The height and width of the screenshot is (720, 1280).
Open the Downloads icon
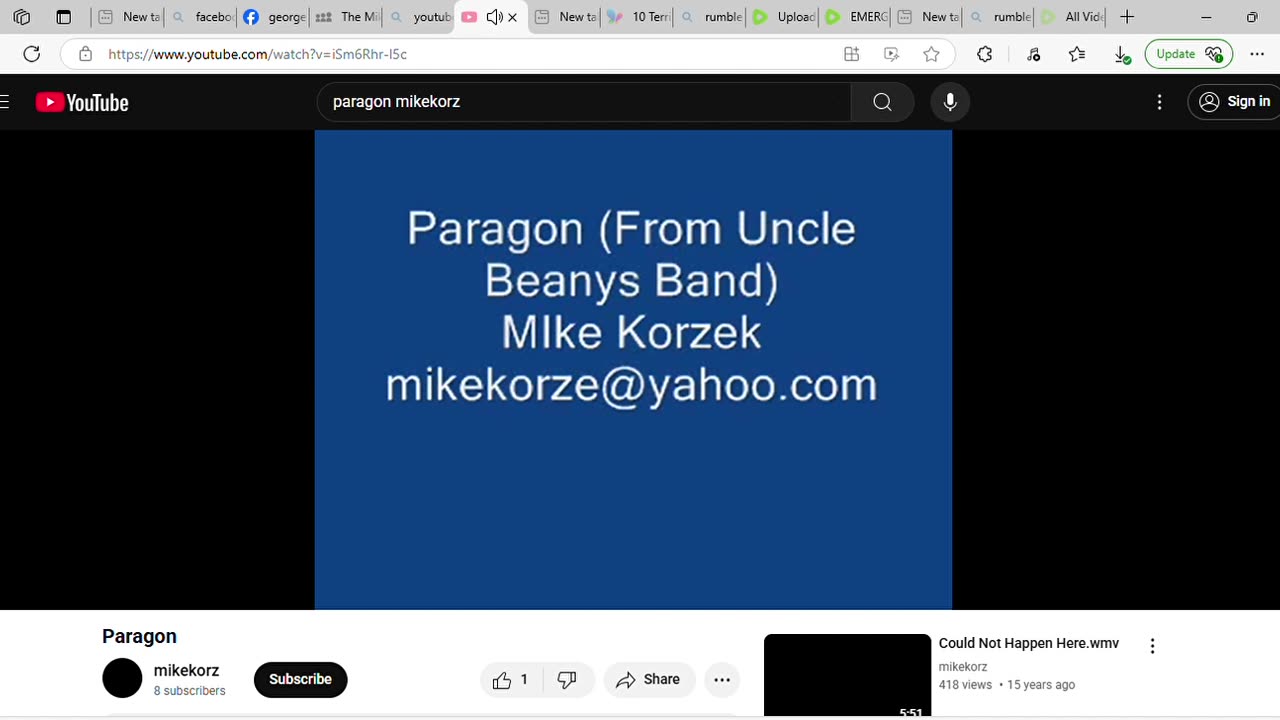click(x=1121, y=54)
